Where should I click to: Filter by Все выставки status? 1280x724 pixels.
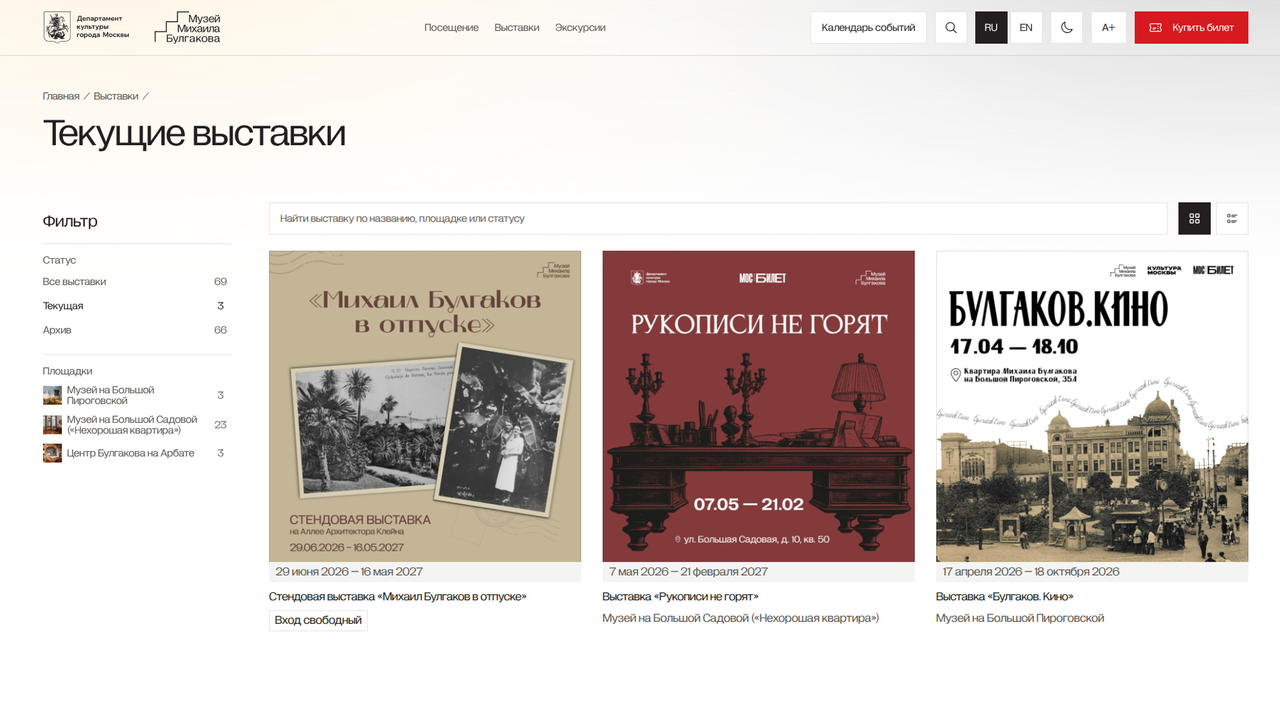(x=135, y=282)
